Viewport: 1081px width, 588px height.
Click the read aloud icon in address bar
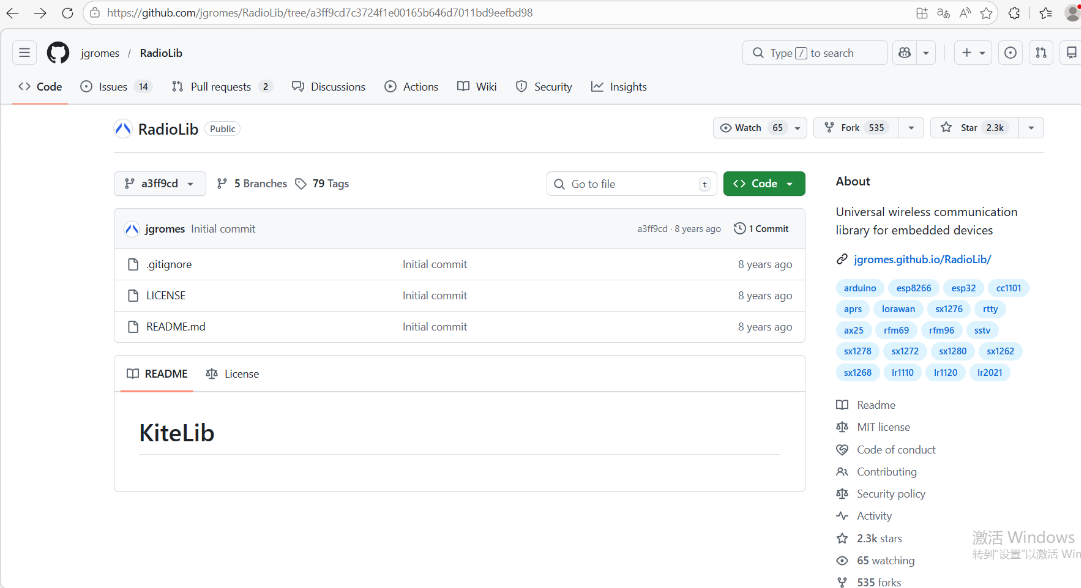(x=965, y=13)
